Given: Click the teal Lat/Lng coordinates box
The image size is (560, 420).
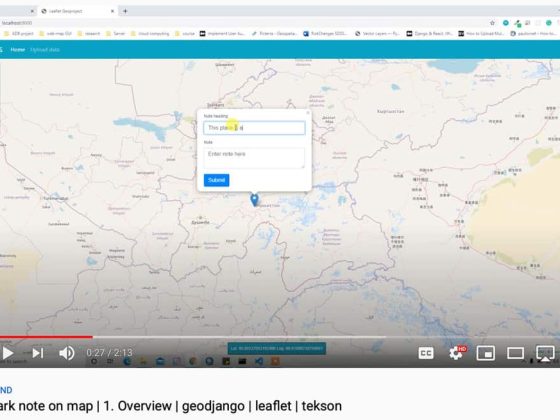Looking at the screenshot, I should (x=276, y=348).
